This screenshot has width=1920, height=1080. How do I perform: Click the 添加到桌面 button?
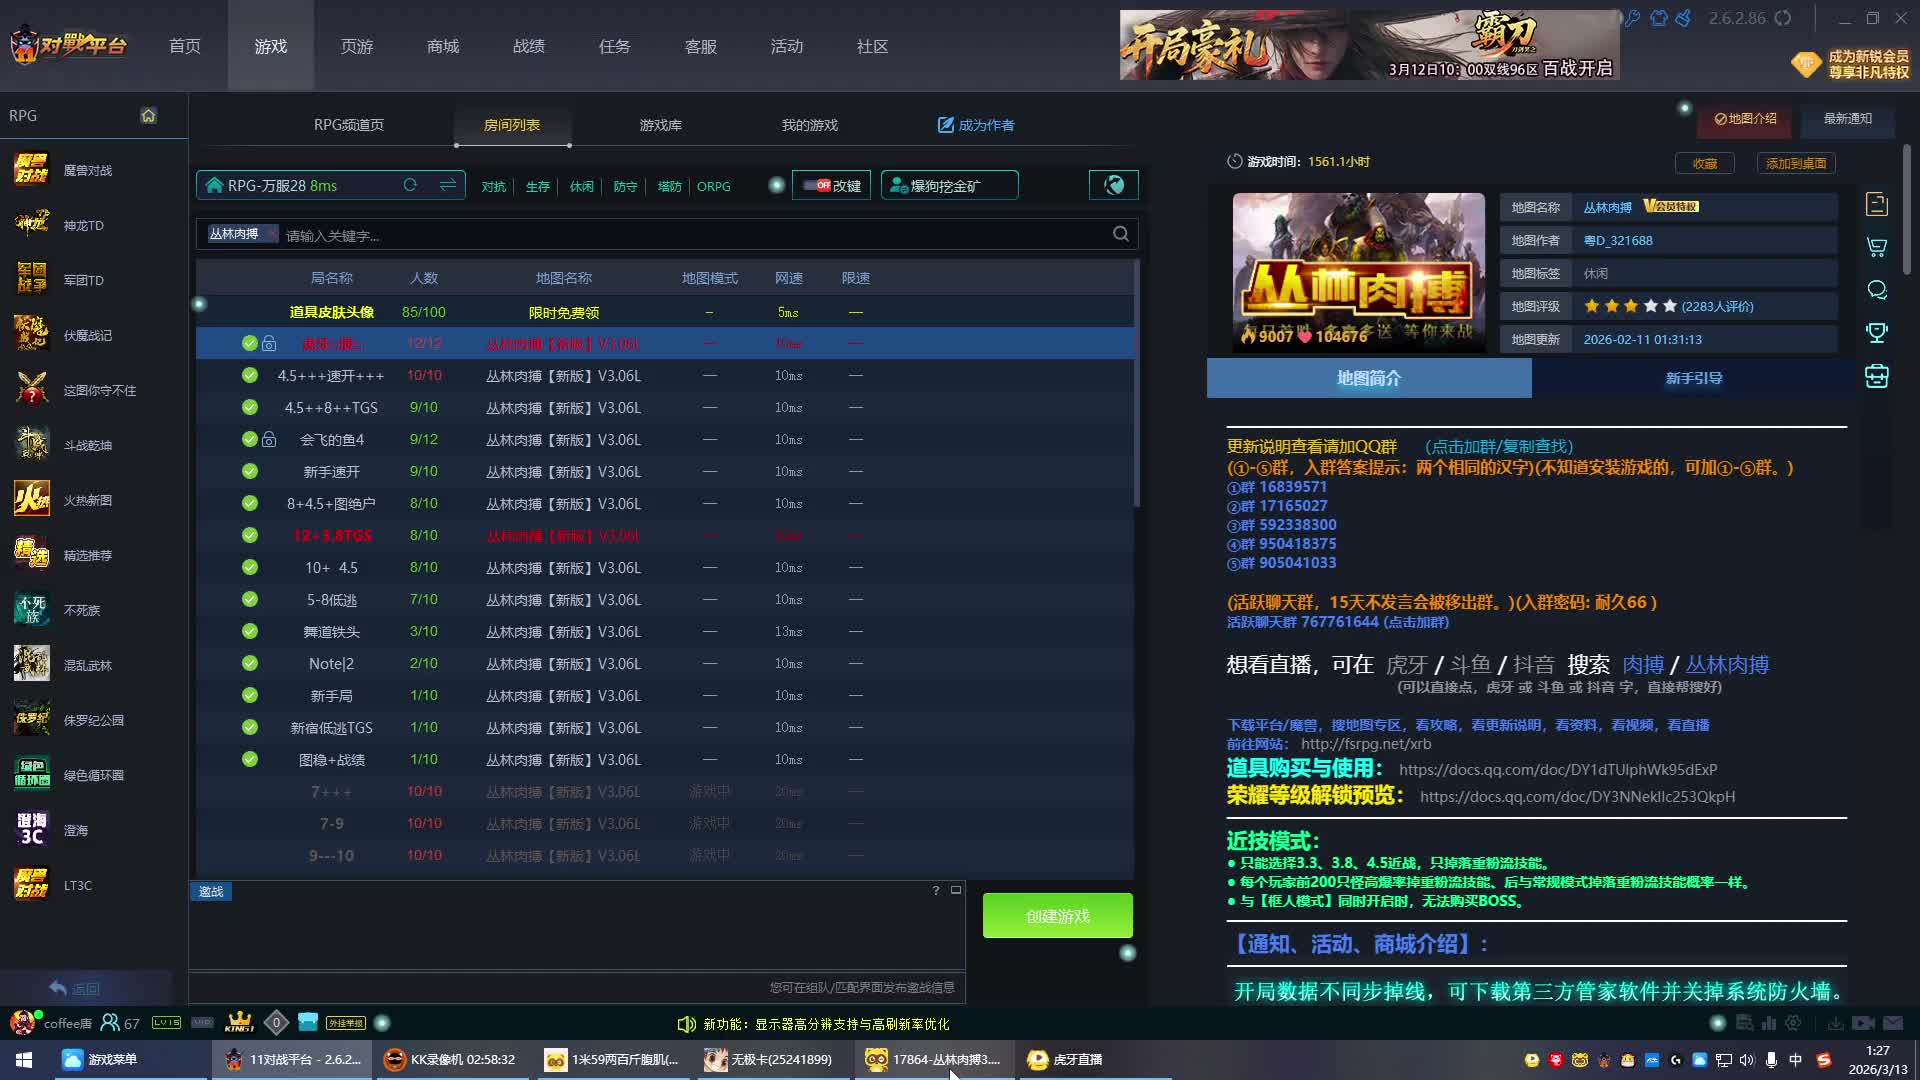[1795, 163]
